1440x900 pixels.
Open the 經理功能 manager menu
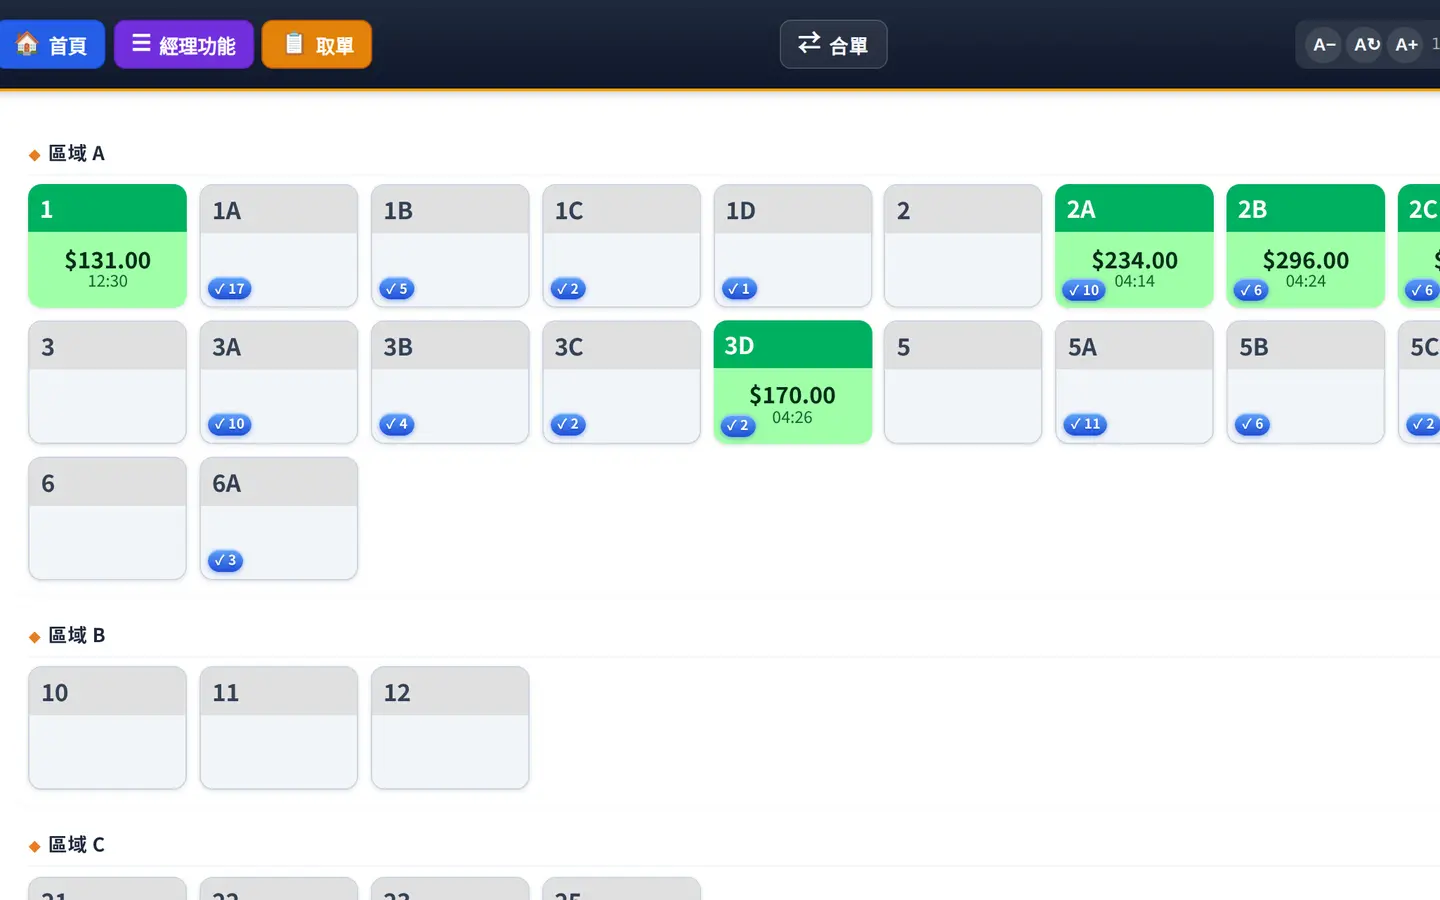tap(184, 45)
